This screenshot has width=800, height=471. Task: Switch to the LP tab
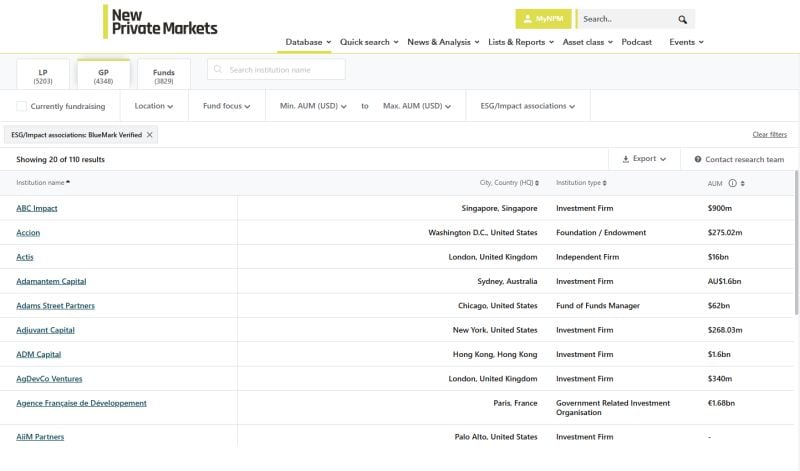tap(43, 76)
